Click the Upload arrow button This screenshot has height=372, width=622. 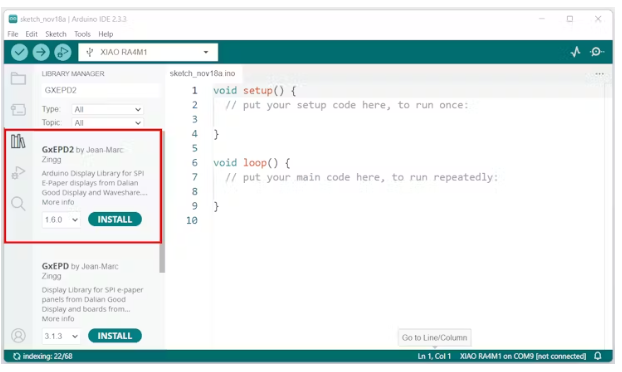(41, 52)
